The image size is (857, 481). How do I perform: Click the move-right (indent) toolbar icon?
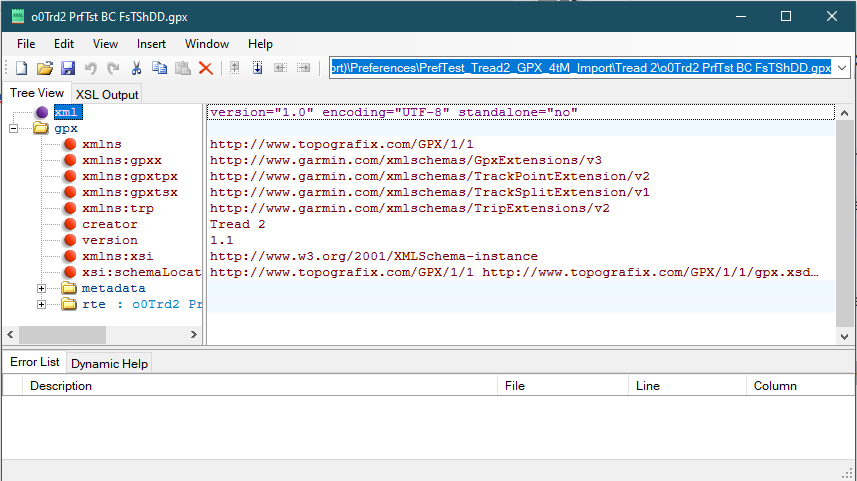[303, 68]
